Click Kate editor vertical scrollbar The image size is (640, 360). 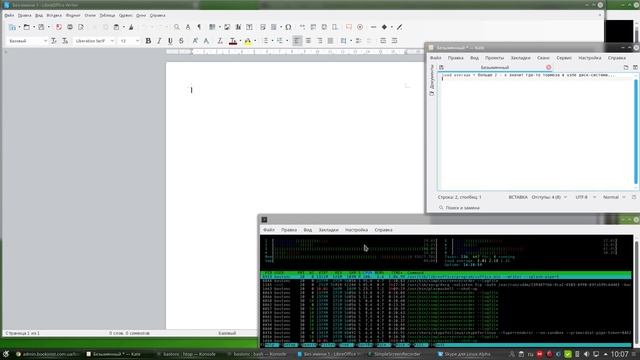[636, 131]
